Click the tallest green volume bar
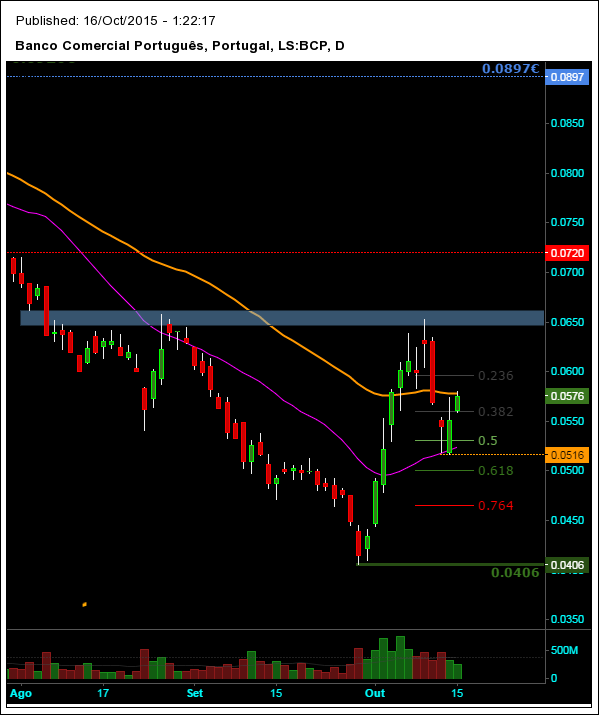Screen dimensions: 599x715 (400, 658)
